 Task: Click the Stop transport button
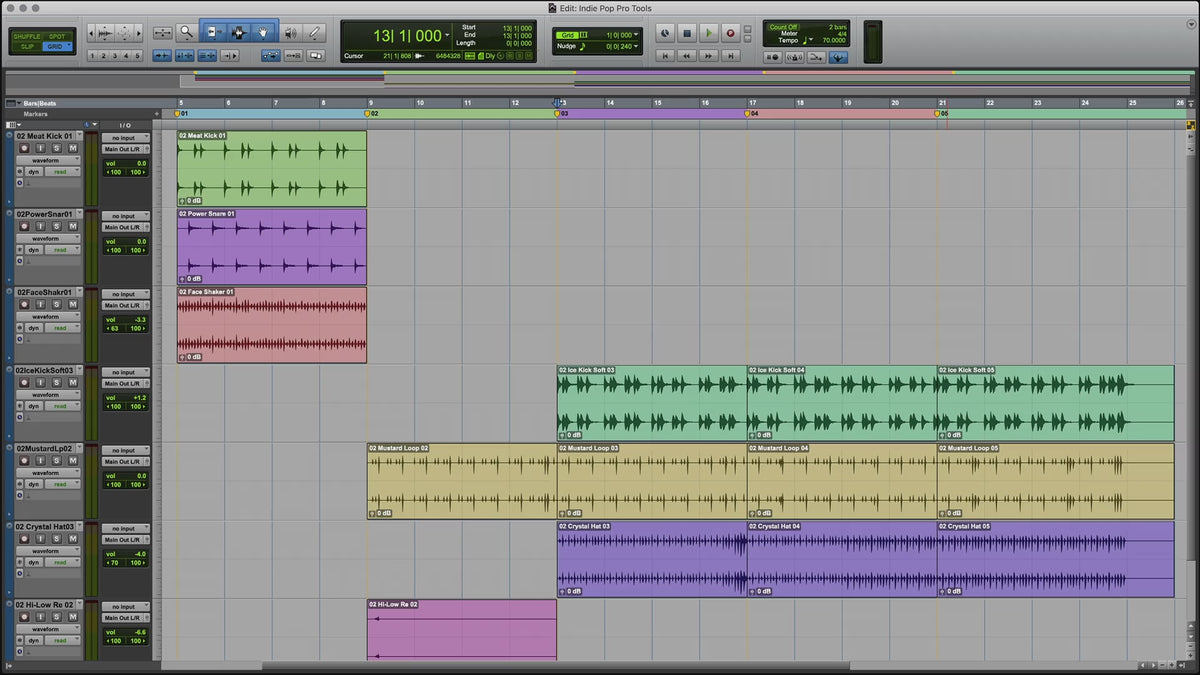pyautogui.click(x=687, y=33)
